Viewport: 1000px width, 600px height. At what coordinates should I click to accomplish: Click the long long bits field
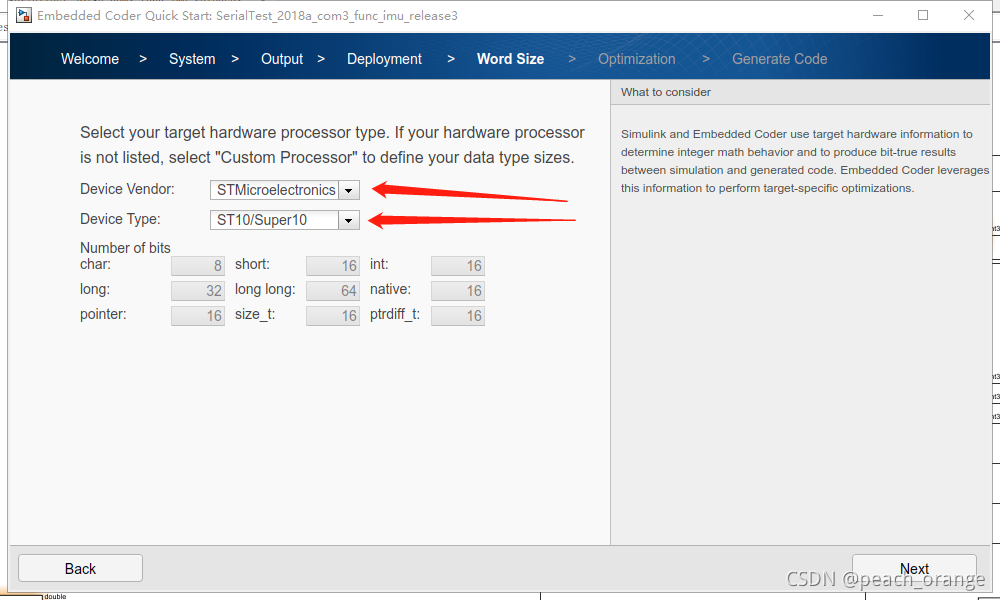(333, 291)
